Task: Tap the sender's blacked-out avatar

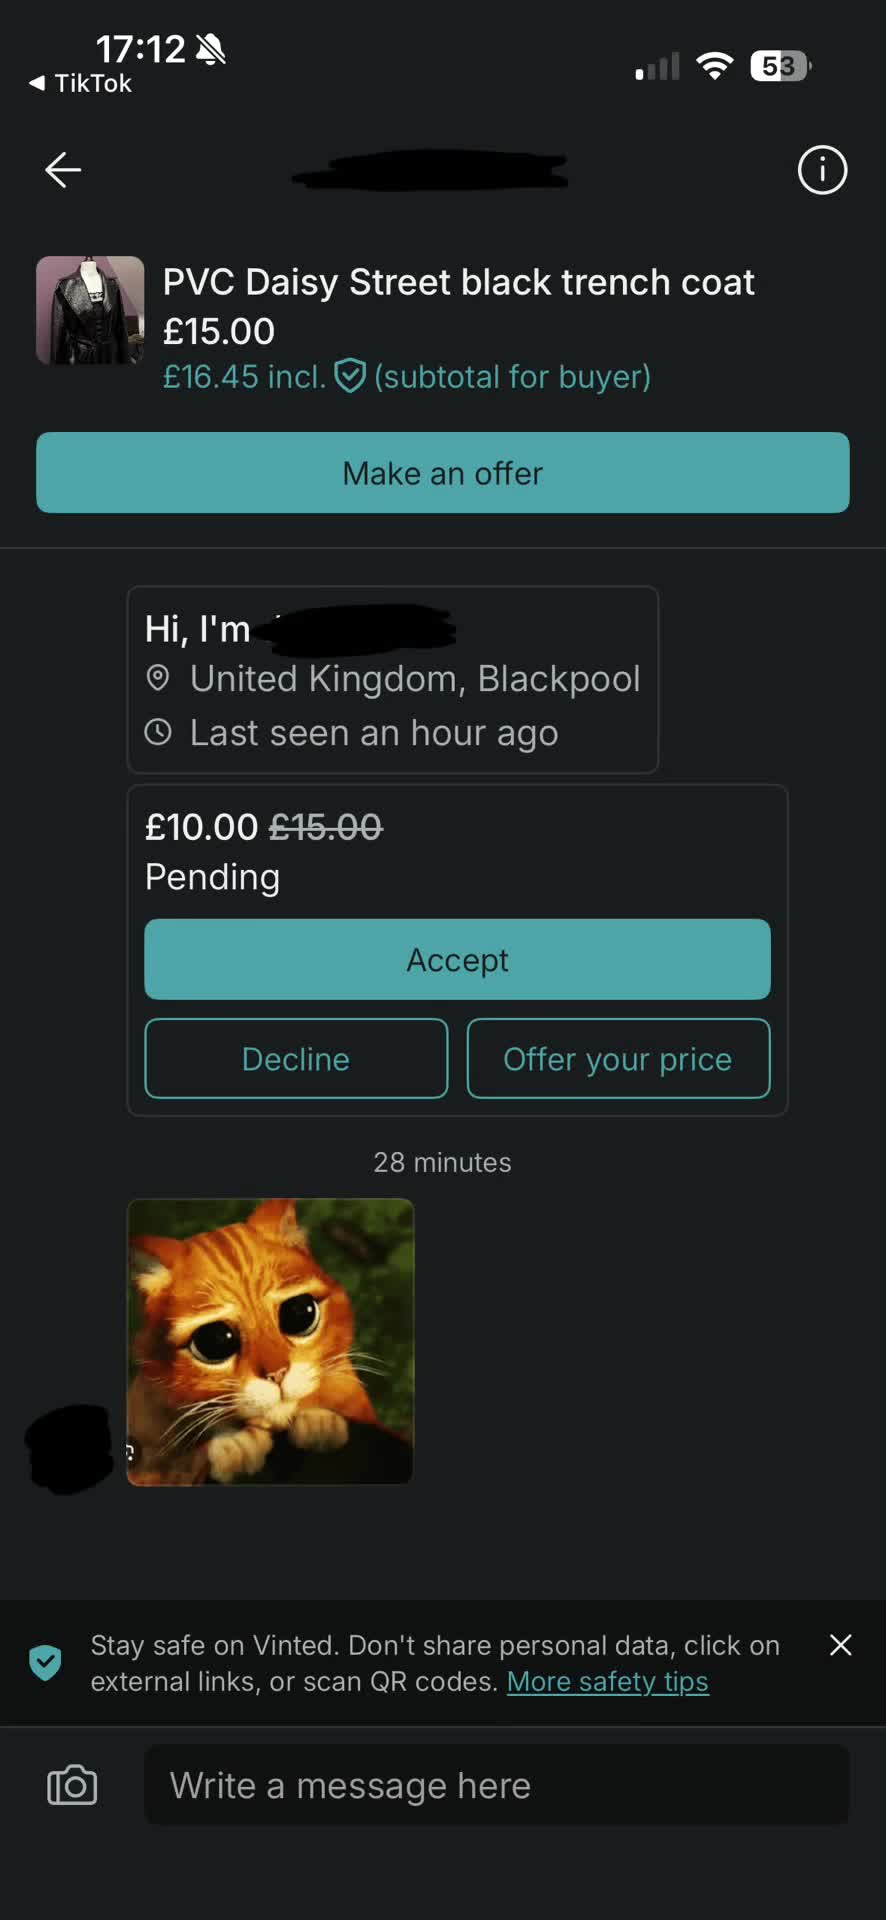Action: (68, 1449)
